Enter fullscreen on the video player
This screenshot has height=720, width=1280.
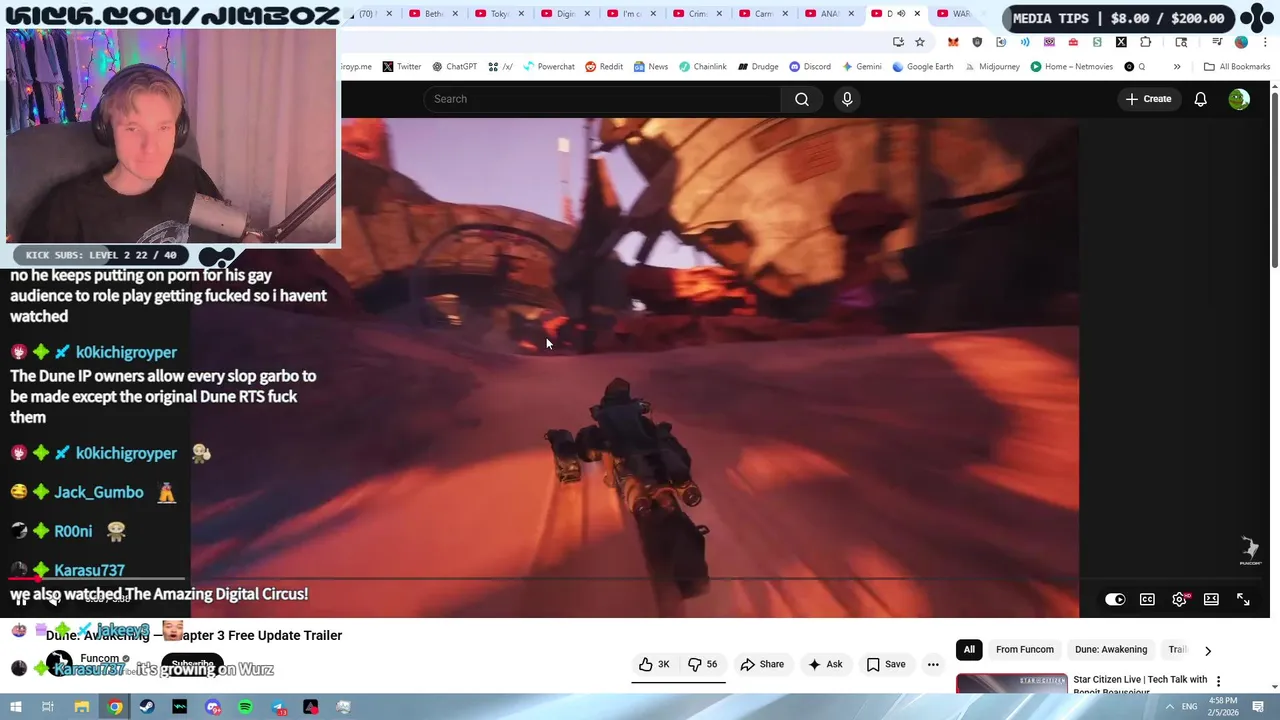(1243, 599)
